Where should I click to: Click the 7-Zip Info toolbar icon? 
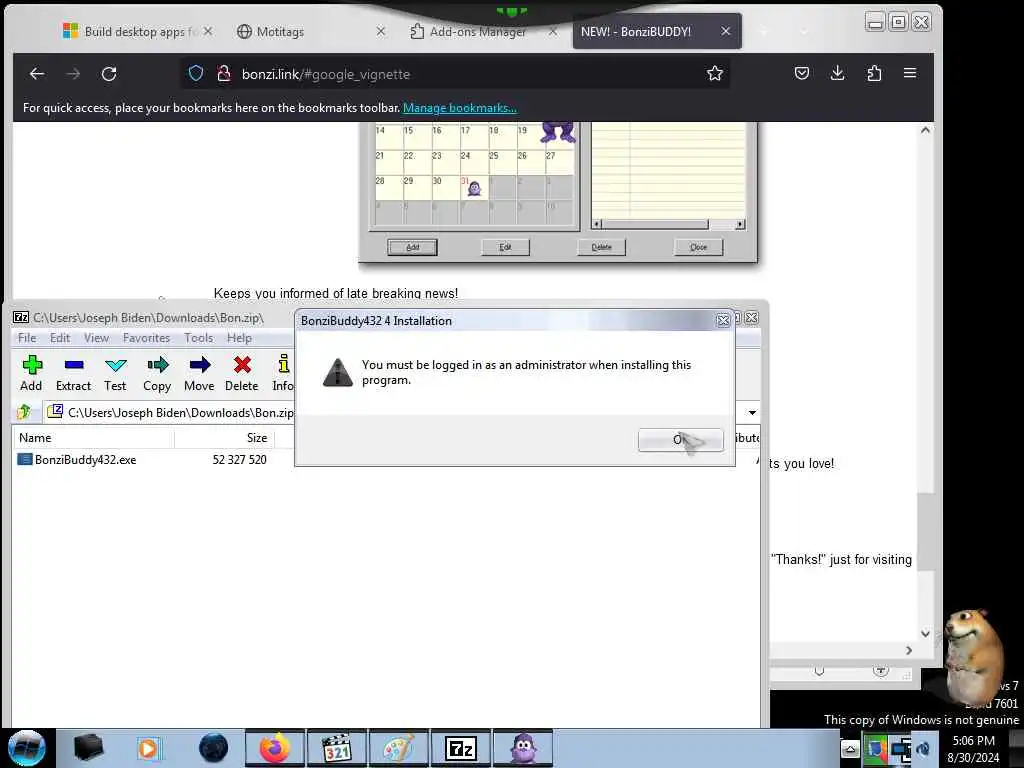[283, 373]
